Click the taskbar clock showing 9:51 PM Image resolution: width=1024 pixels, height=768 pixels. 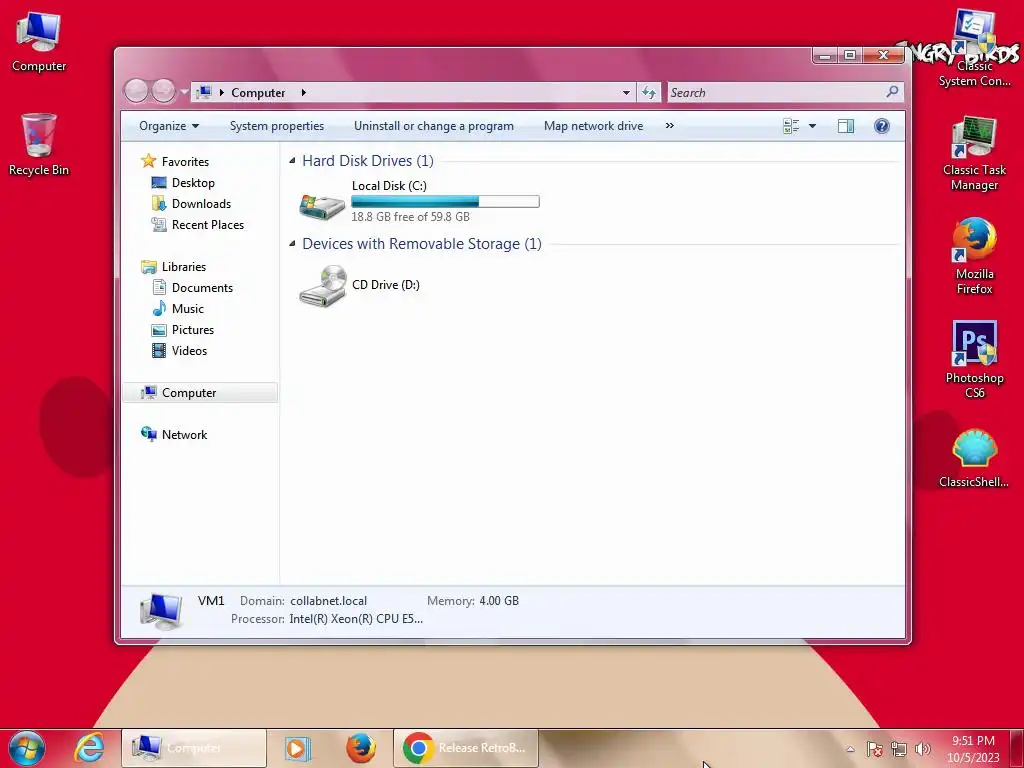click(x=973, y=749)
